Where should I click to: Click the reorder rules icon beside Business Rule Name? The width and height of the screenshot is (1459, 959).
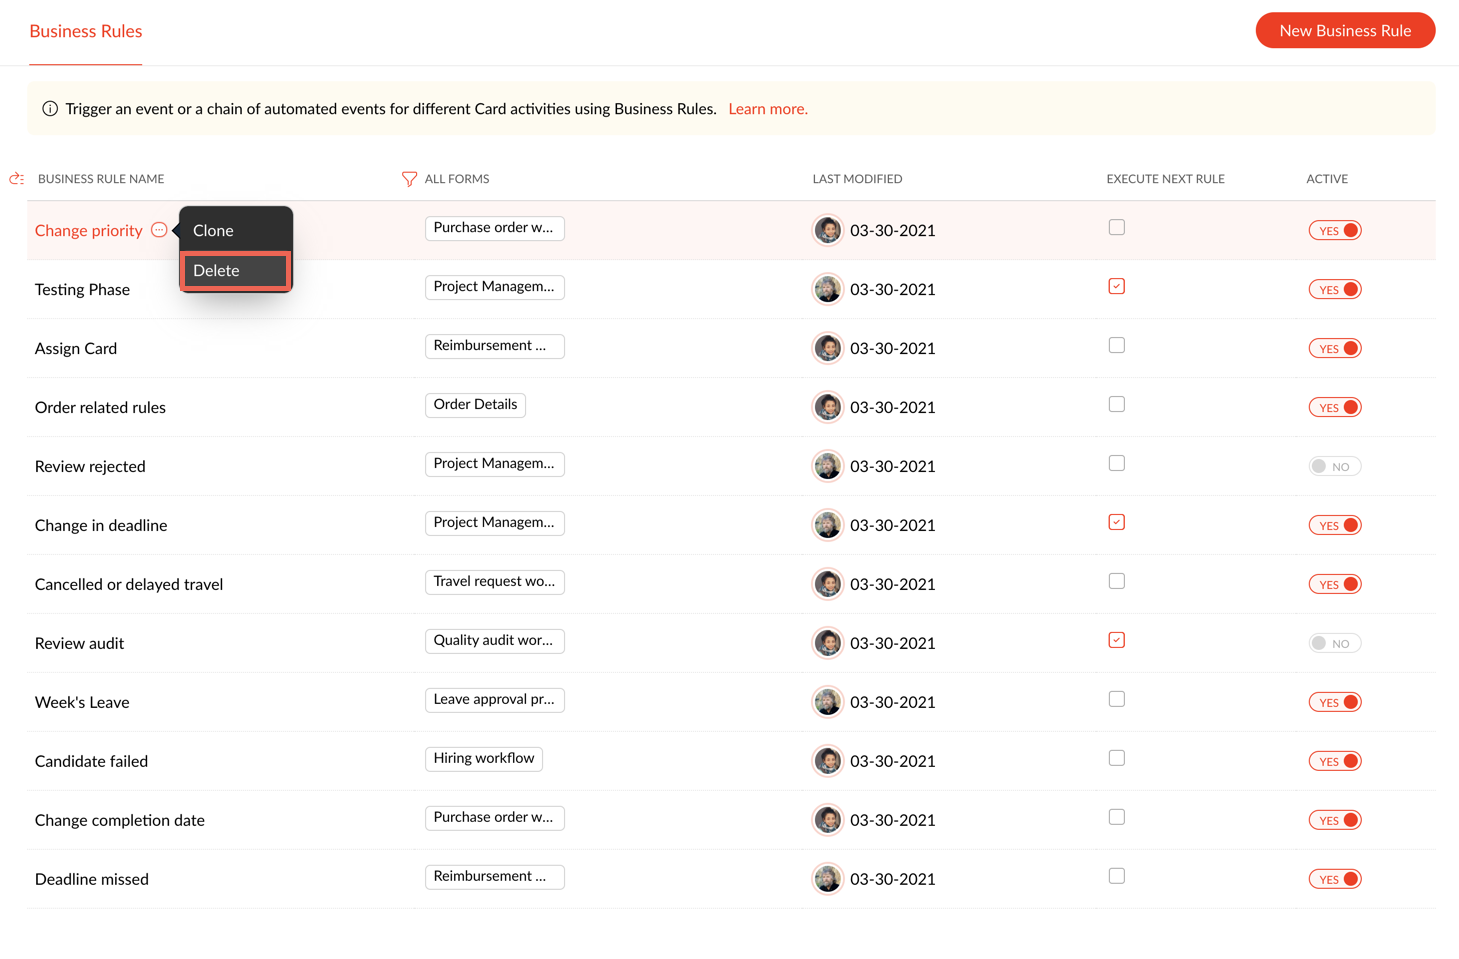point(16,179)
